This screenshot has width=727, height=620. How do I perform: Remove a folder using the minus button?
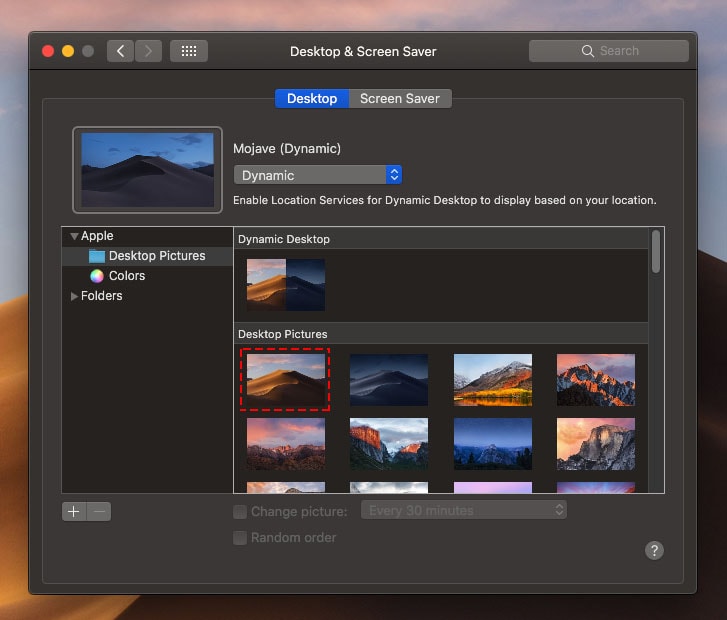(x=99, y=511)
